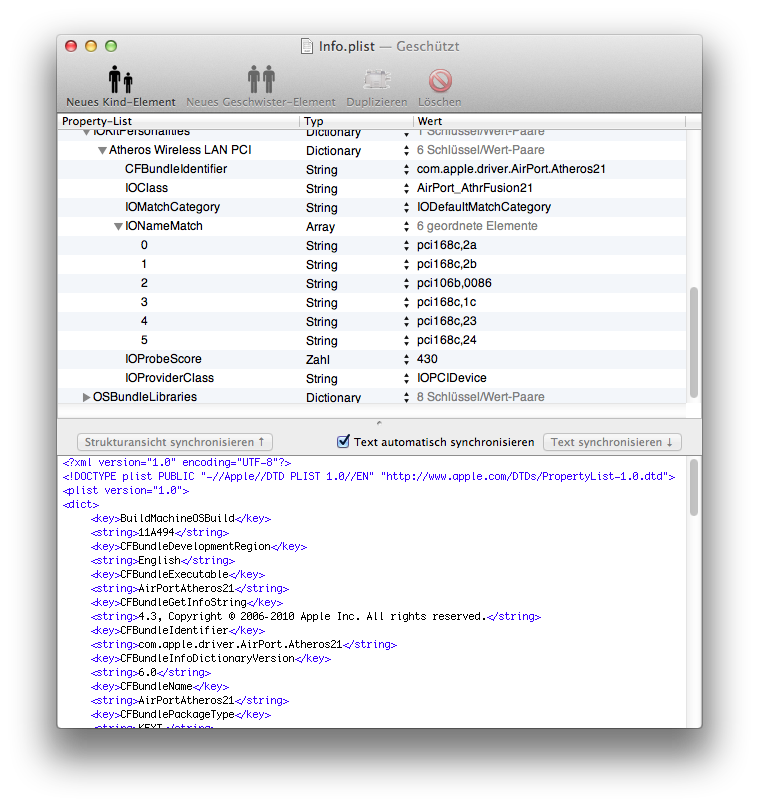
Task: Click the Löschen toolbar icon
Action: [440, 80]
